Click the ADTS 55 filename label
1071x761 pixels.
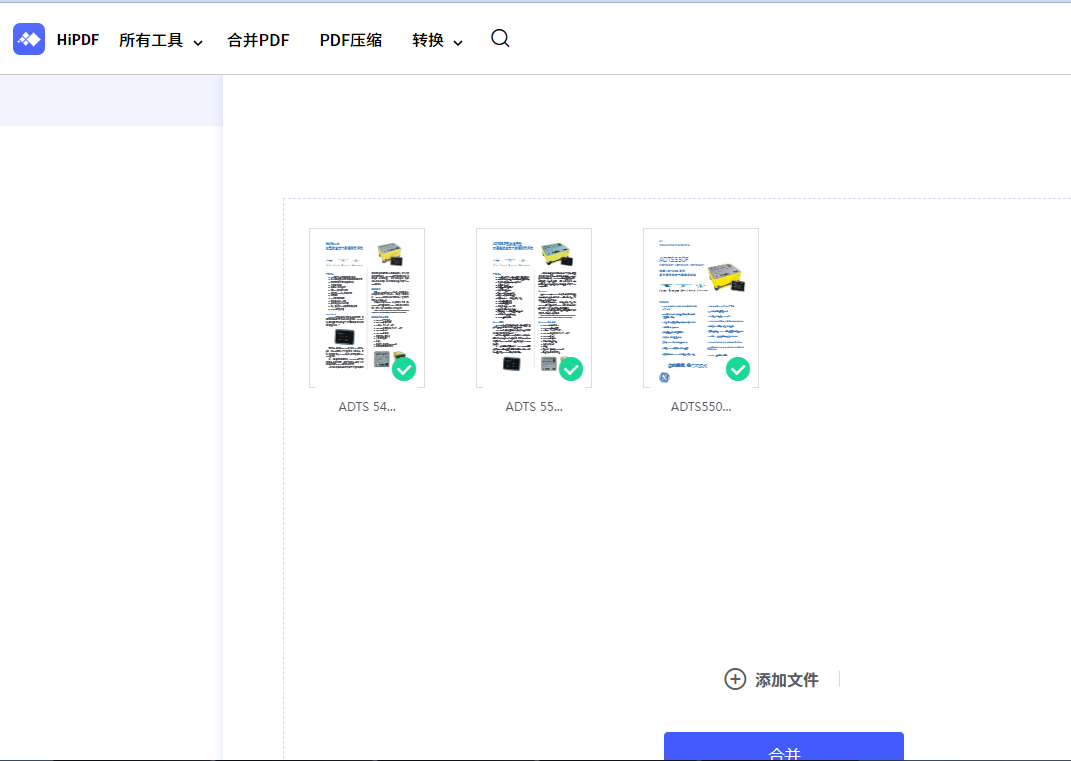point(533,406)
